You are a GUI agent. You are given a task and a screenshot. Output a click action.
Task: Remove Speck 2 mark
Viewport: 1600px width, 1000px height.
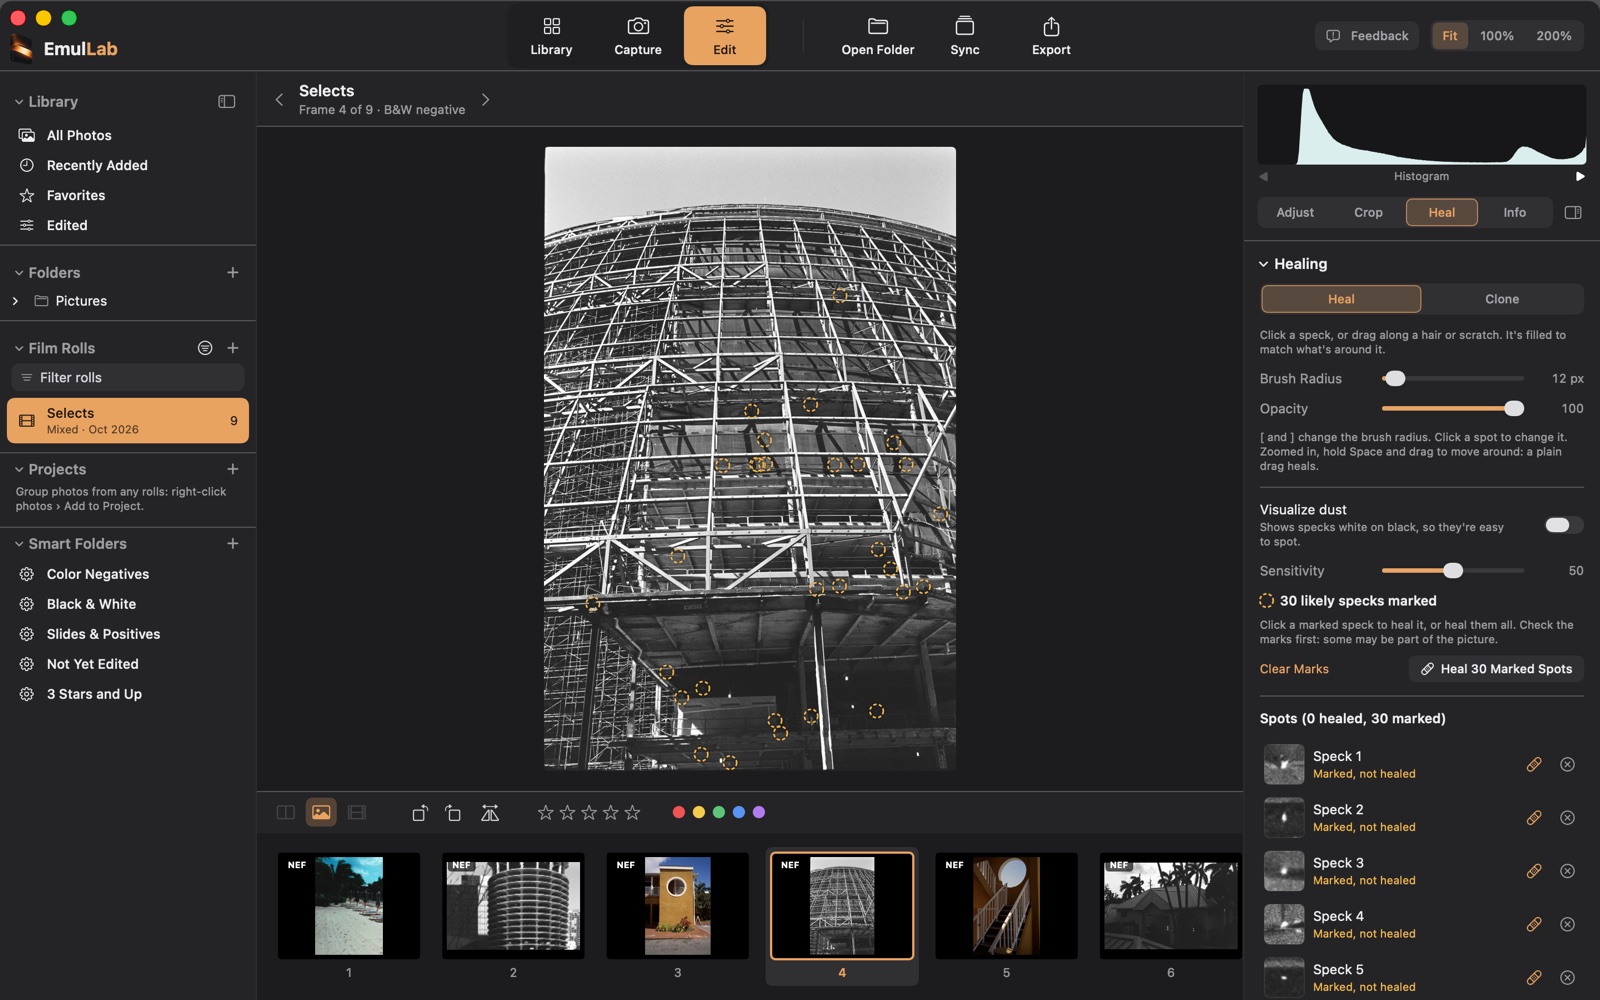point(1568,818)
